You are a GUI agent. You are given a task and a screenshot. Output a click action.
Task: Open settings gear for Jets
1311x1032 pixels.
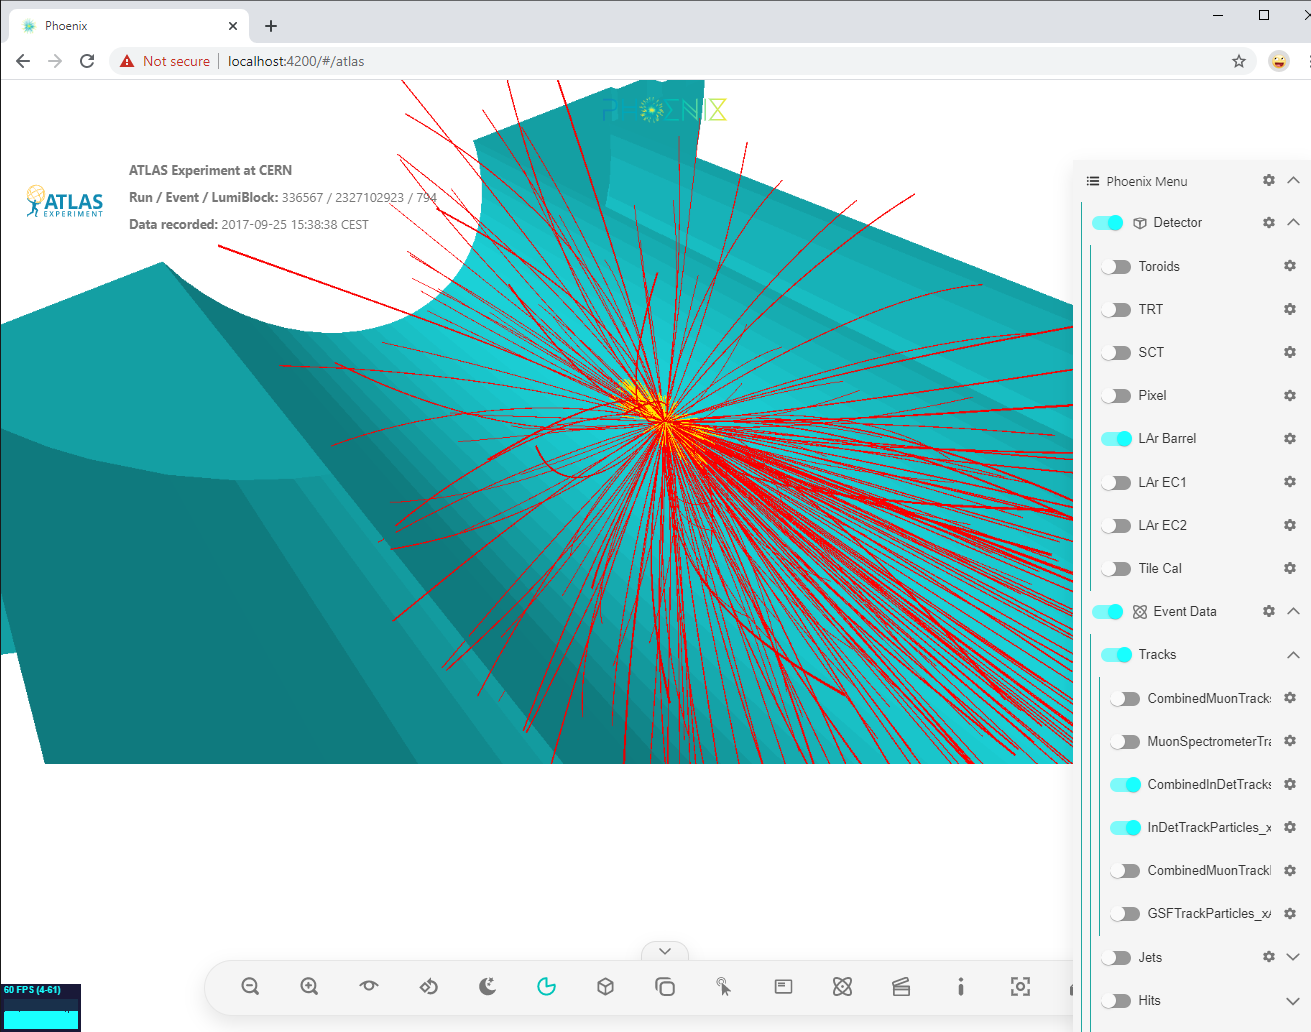(1268, 957)
